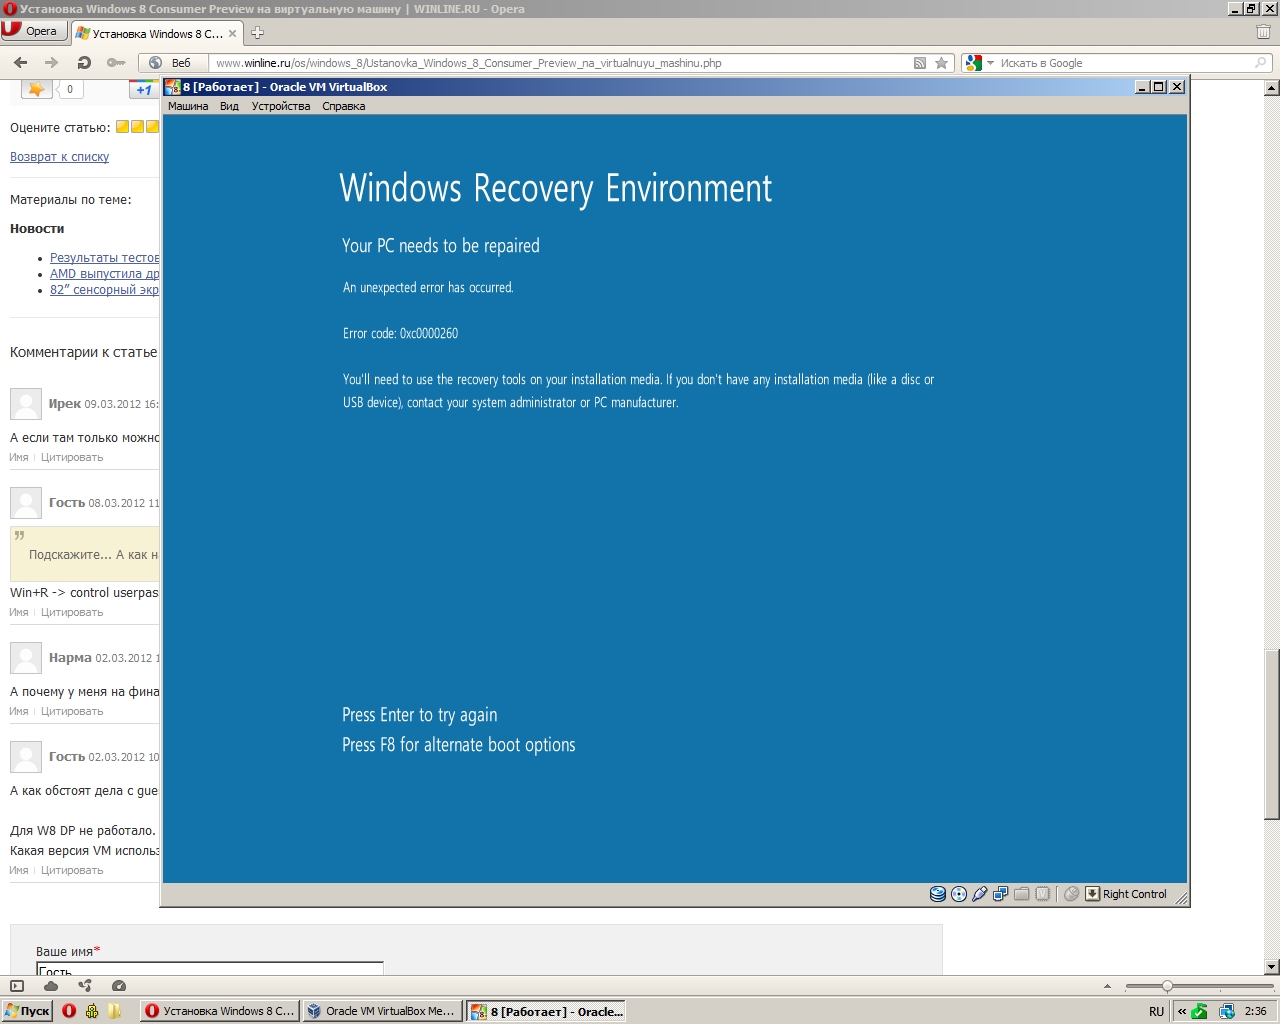Open the Машина menu in VirtualBox
1280x1024 pixels.
(188, 106)
